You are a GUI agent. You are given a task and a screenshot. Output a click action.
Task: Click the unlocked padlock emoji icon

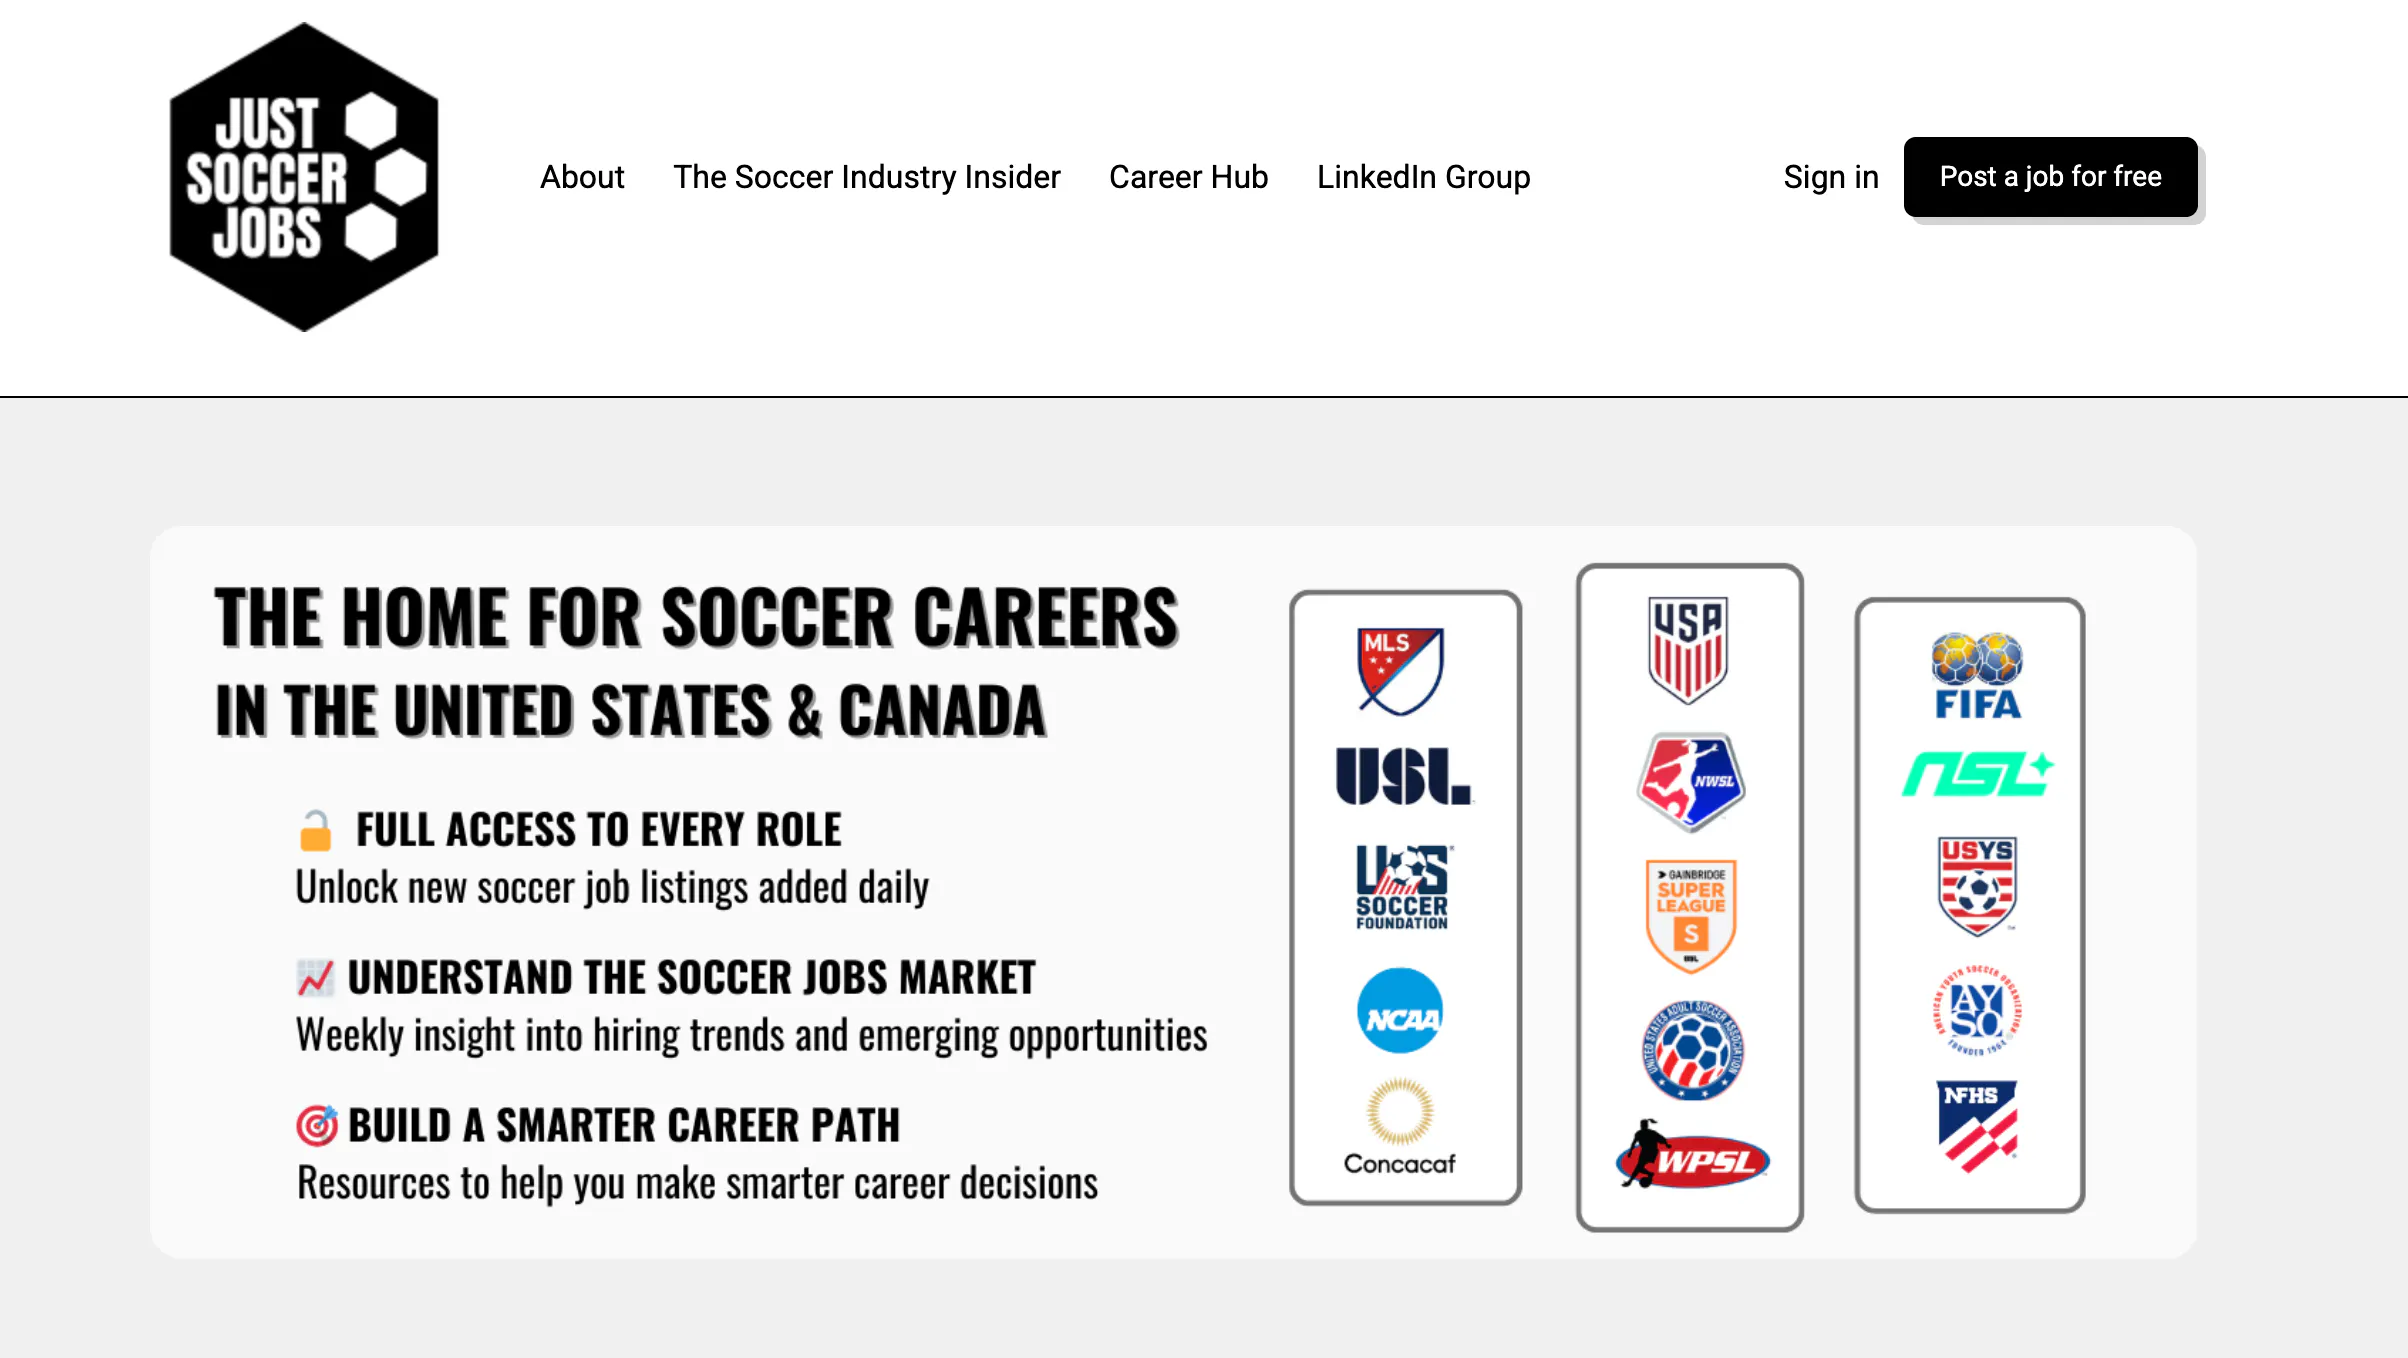[316, 831]
